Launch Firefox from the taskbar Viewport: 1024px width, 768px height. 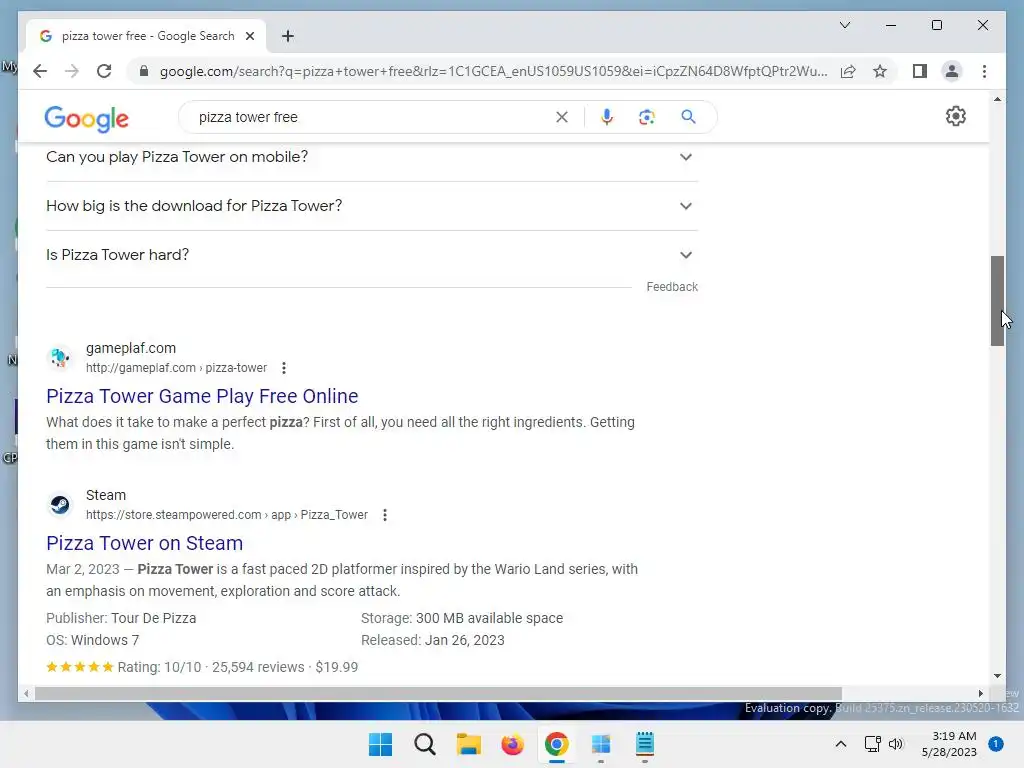(513, 744)
